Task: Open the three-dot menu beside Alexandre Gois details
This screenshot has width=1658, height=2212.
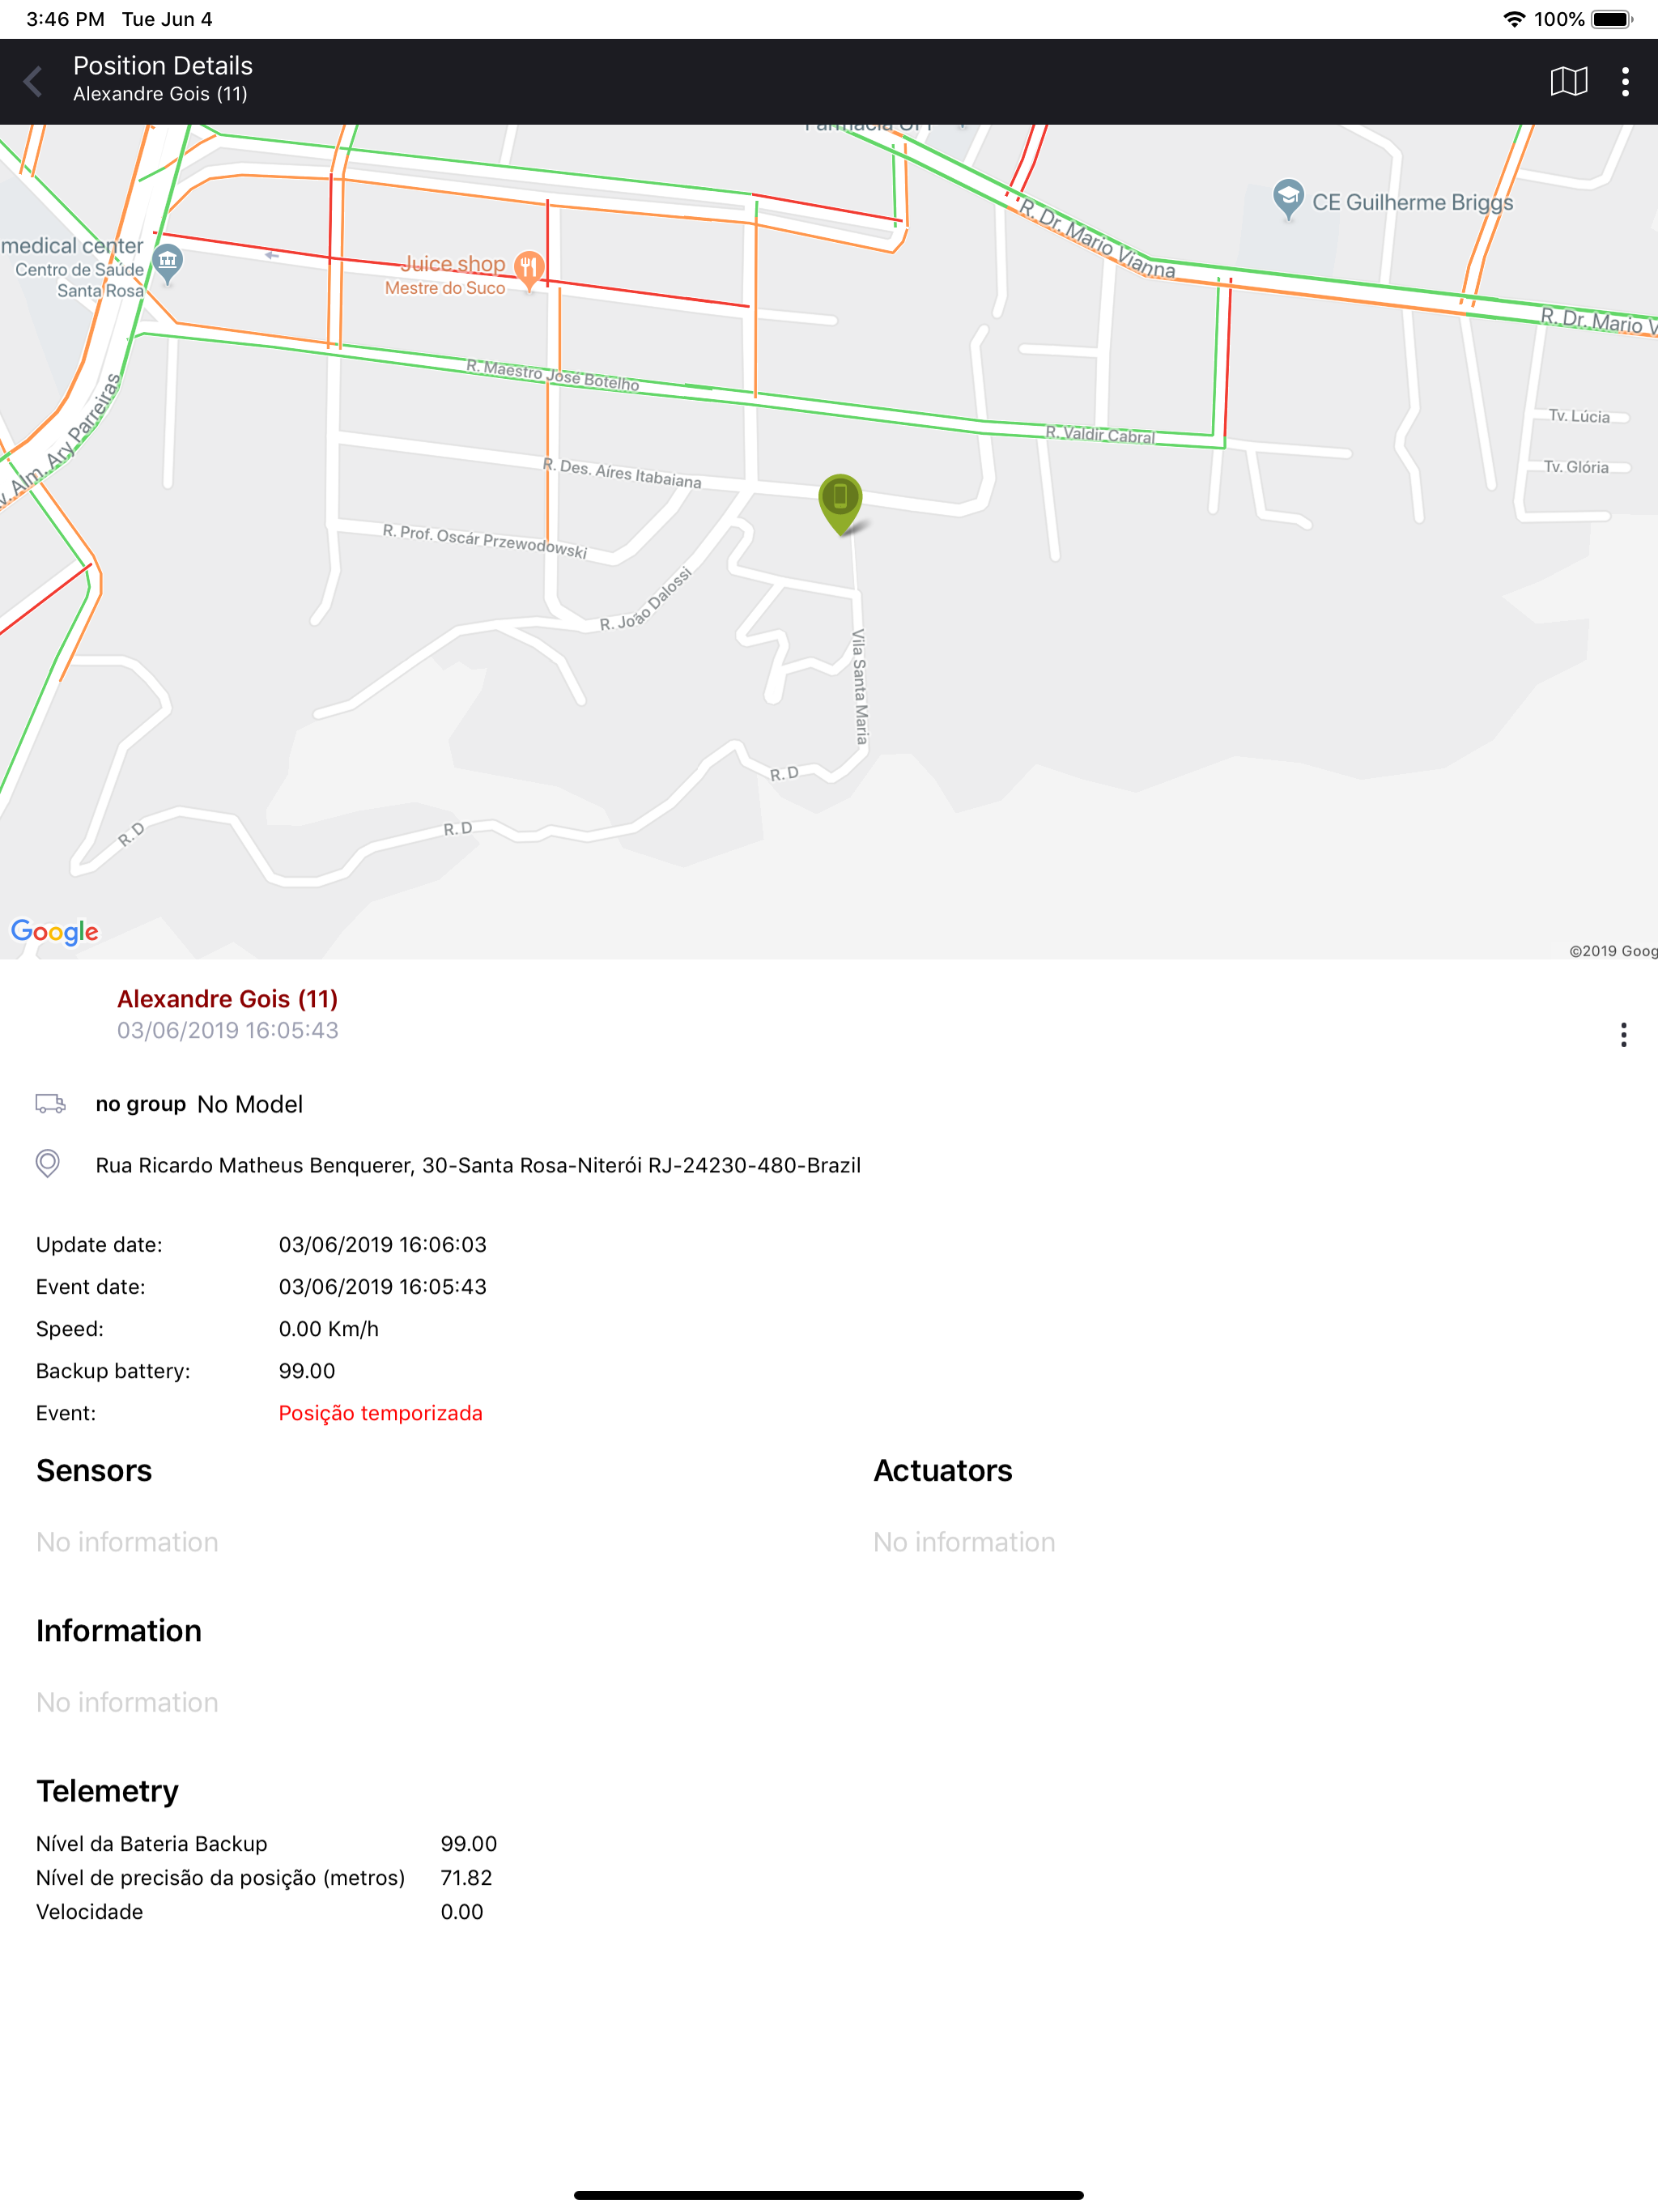Action: (x=1623, y=1034)
